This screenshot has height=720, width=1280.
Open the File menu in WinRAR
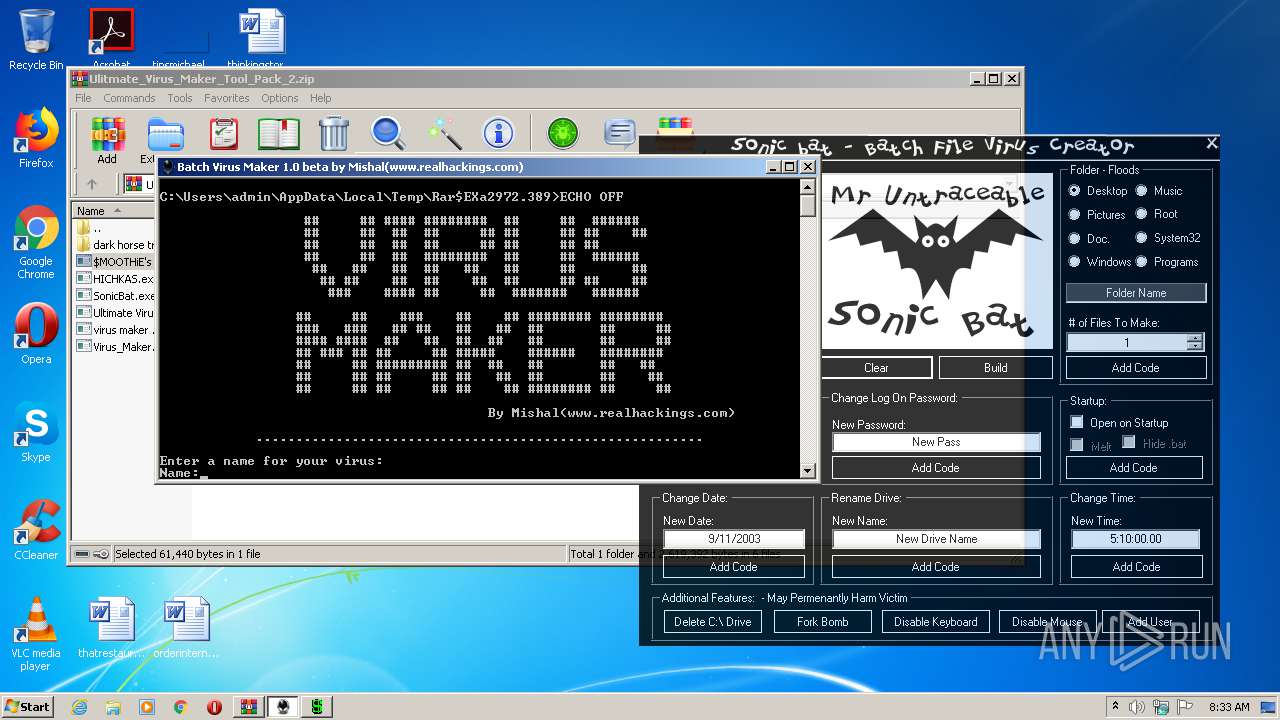pos(83,98)
